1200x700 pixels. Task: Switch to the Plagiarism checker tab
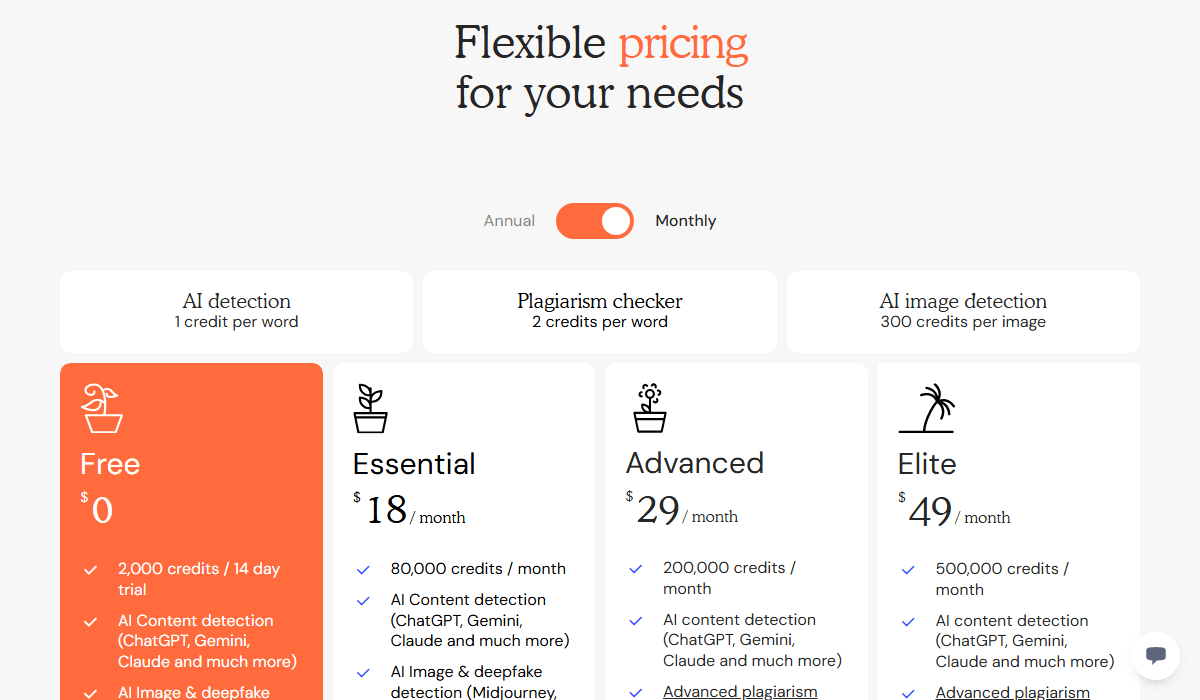pos(600,311)
